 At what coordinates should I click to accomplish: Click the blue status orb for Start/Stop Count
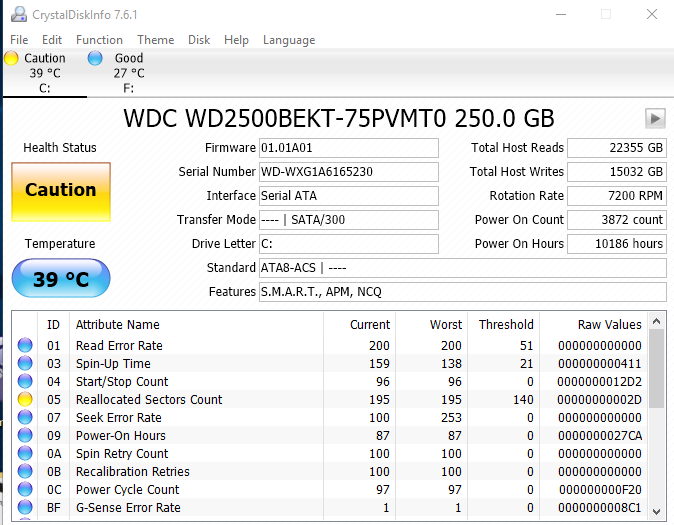click(x=25, y=381)
